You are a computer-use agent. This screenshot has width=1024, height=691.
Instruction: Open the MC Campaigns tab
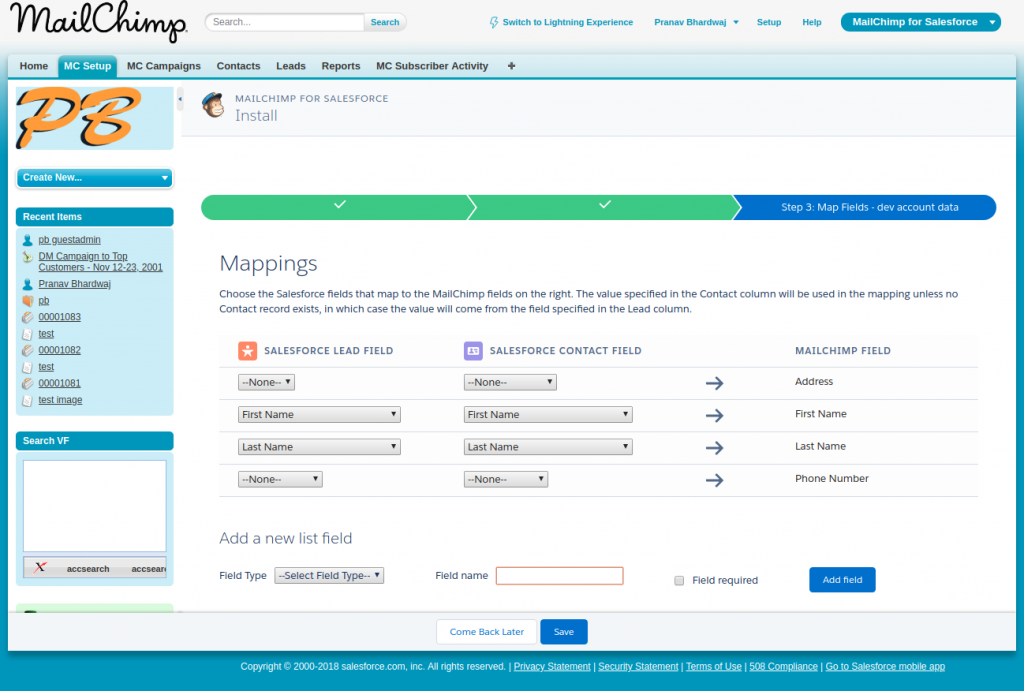(164, 66)
